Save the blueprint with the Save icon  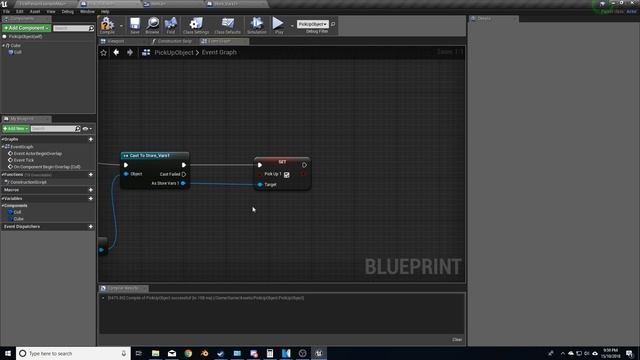pyautogui.click(x=135, y=25)
